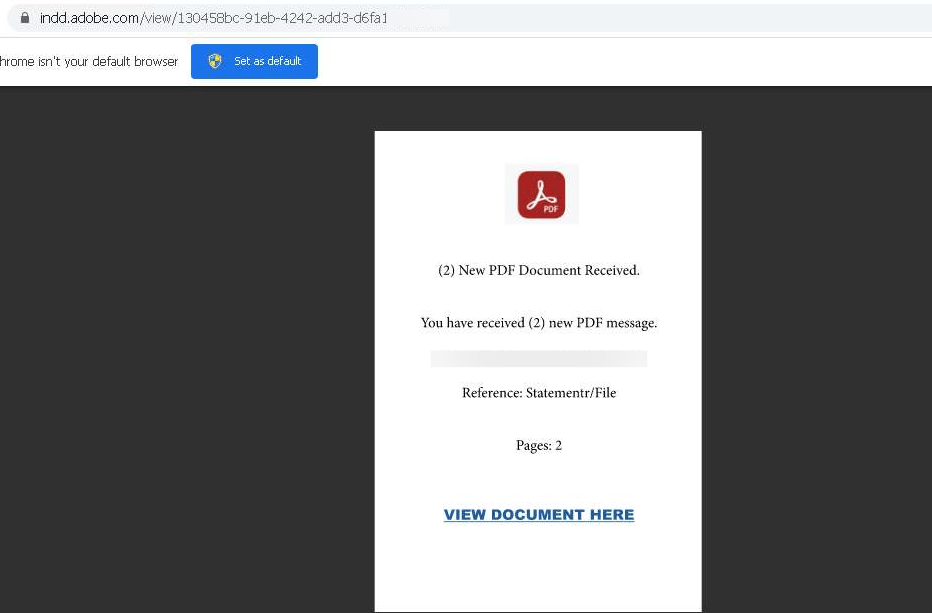Click the shield icon inside Set as default button
Screen dimensions: 932x613
[214, 61]
